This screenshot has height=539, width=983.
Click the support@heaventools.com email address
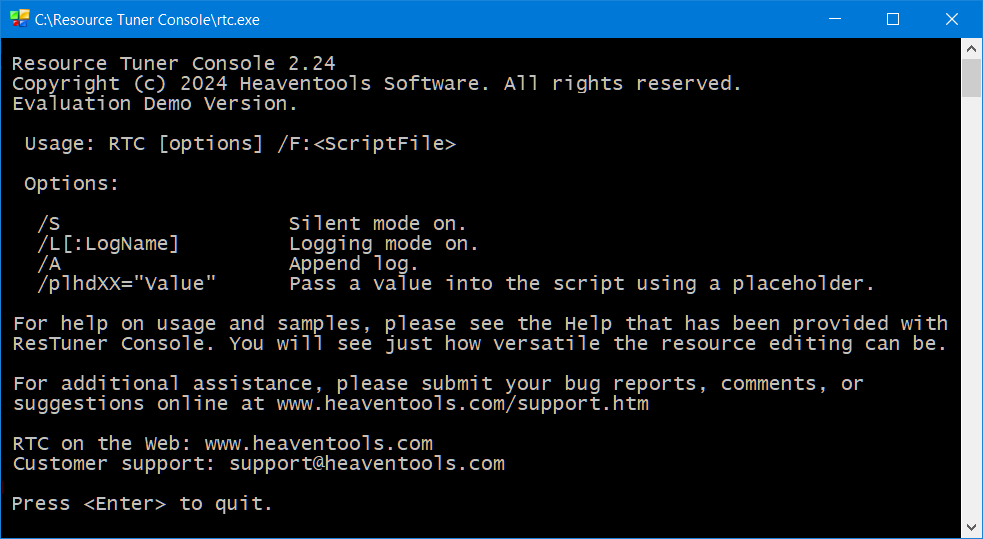pyautogui.click(x=367, y=464)
